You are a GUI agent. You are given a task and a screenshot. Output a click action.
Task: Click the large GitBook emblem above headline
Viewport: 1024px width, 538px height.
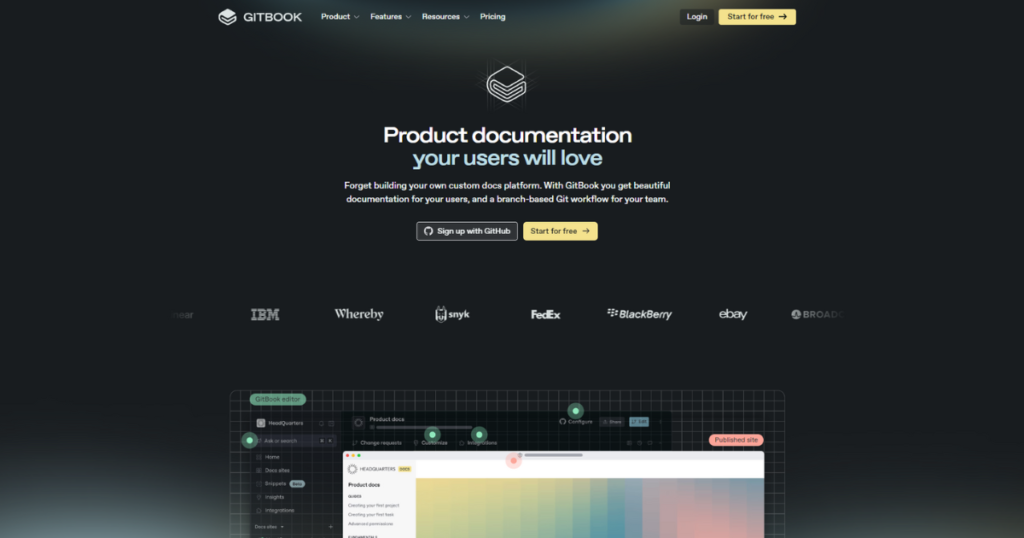pyautogui.click(x=507, y=84)
